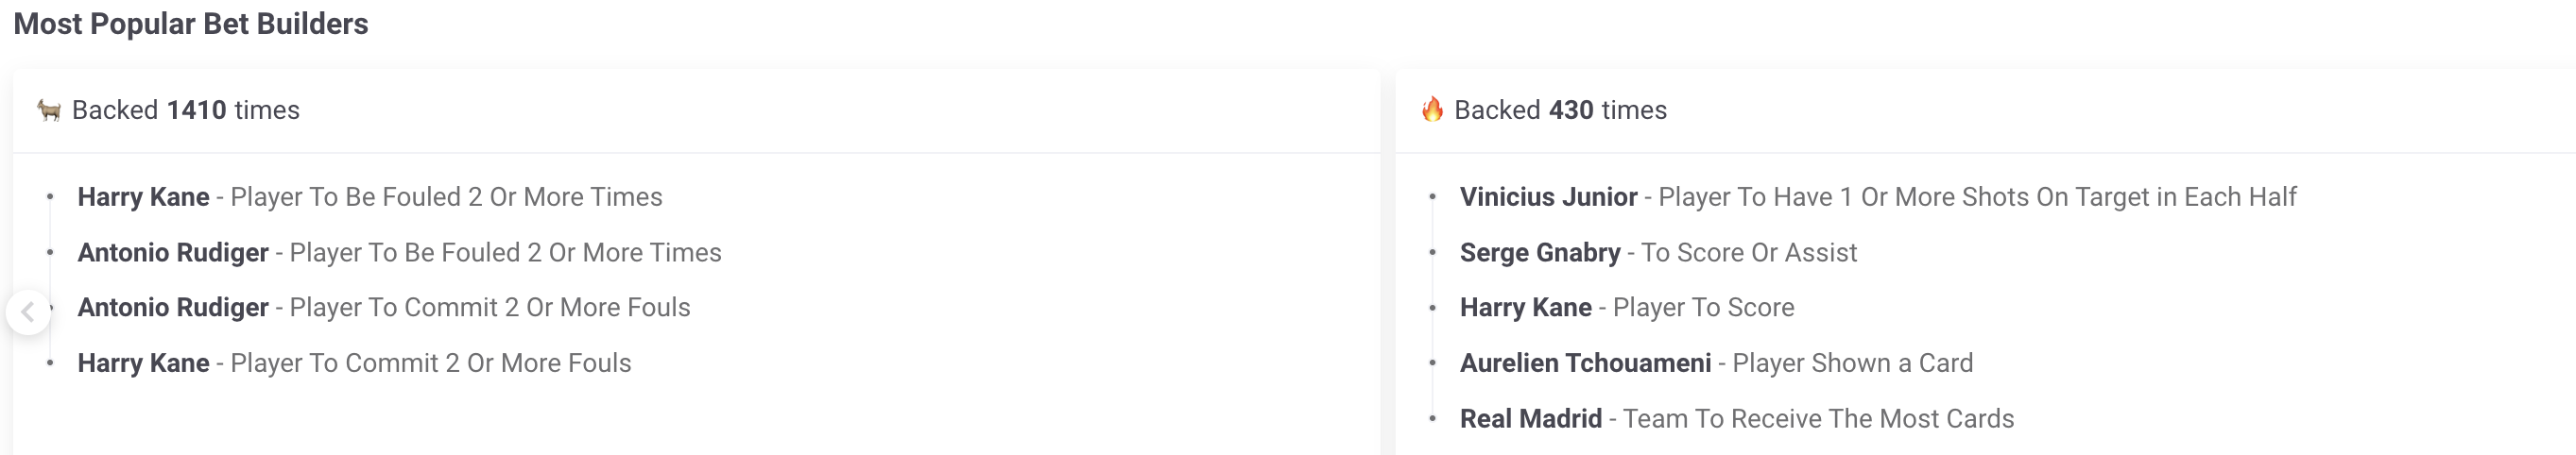Choose Antonio Rudiger to commit 2 fouls
The height and width of the screenshot is (455, 2576).
[383, 308]
